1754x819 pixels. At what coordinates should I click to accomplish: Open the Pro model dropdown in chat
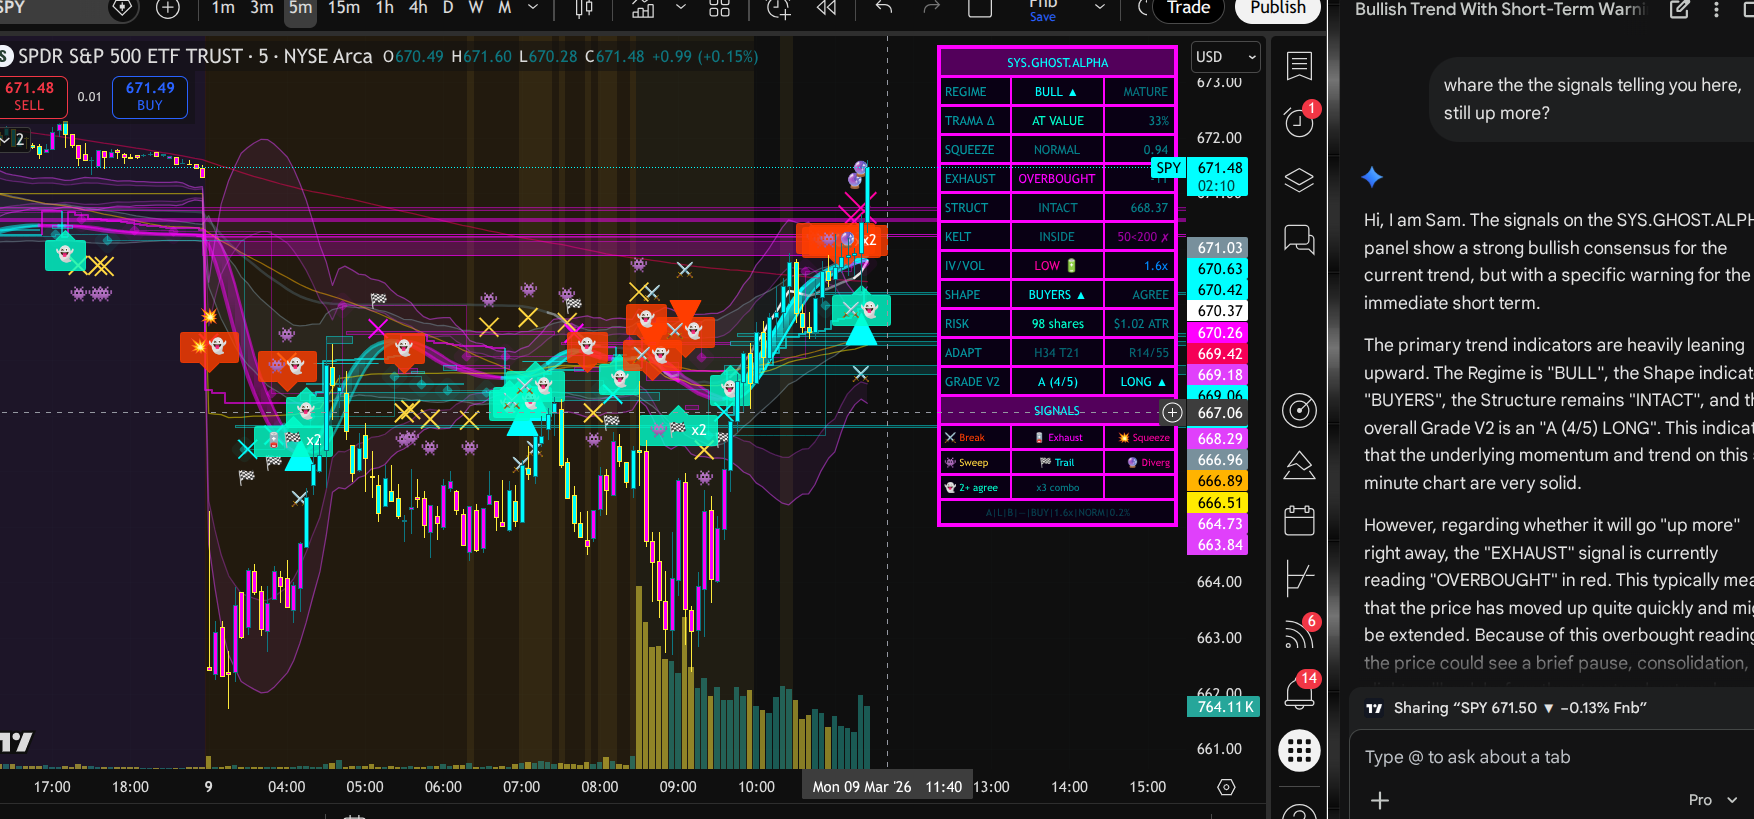1713,800
